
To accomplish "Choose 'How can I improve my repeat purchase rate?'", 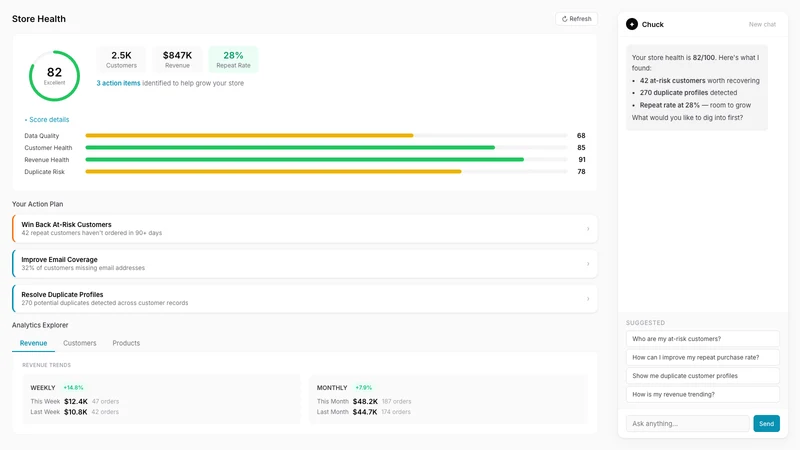I will click(703, 357).
